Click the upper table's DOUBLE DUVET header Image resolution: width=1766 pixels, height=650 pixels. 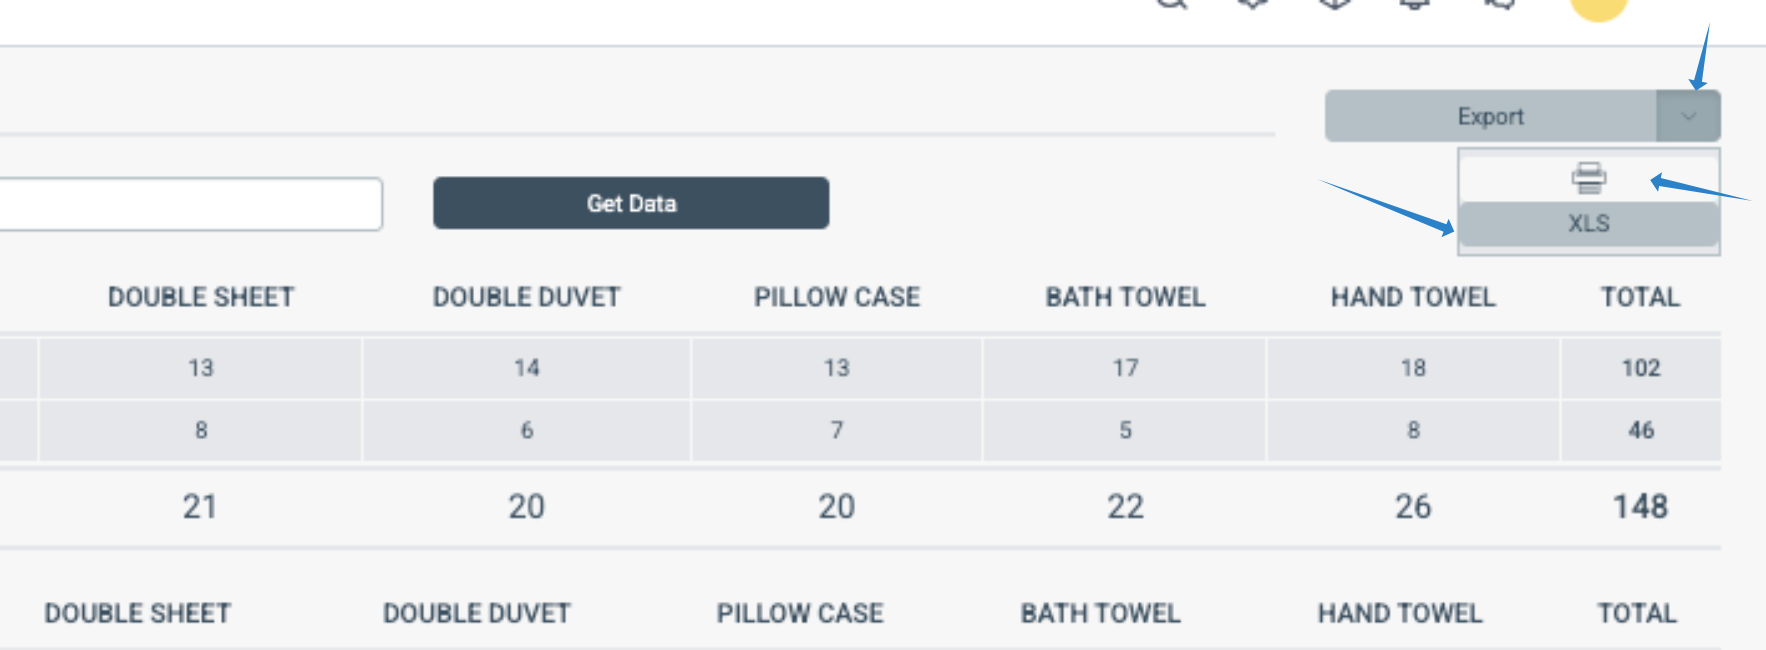pos(526,297)
